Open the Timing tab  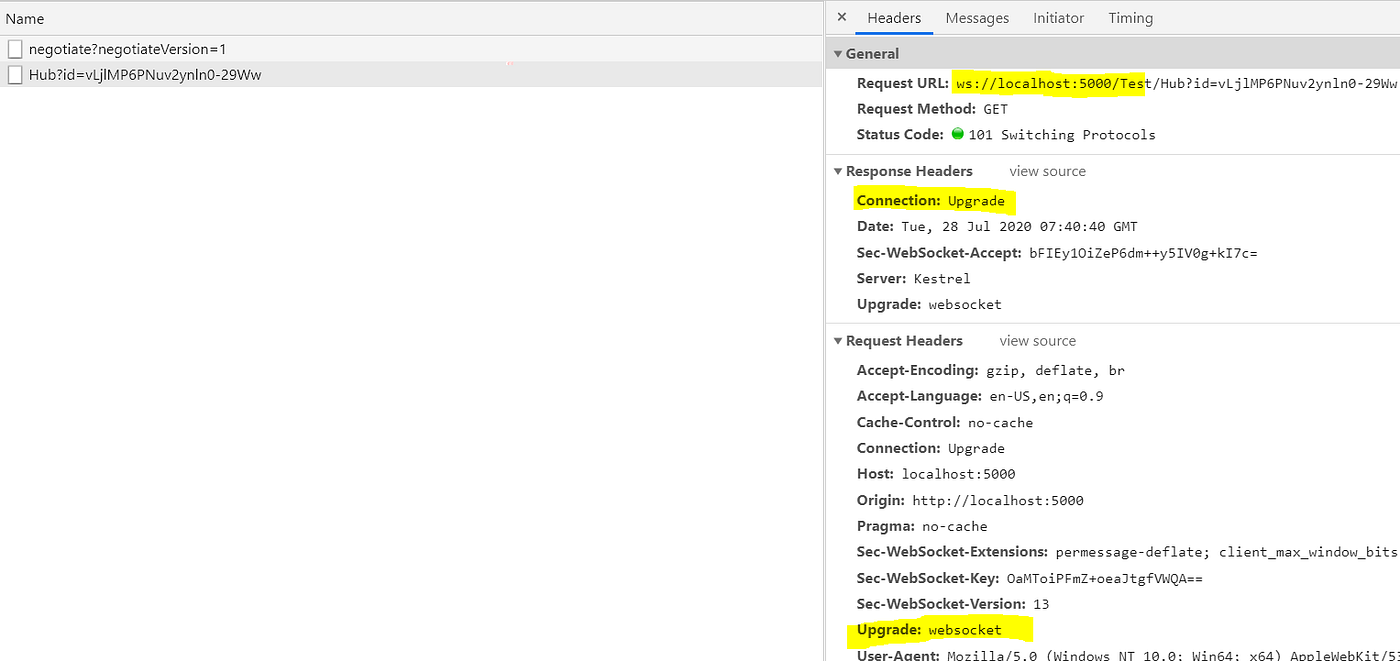(1130, 17)
